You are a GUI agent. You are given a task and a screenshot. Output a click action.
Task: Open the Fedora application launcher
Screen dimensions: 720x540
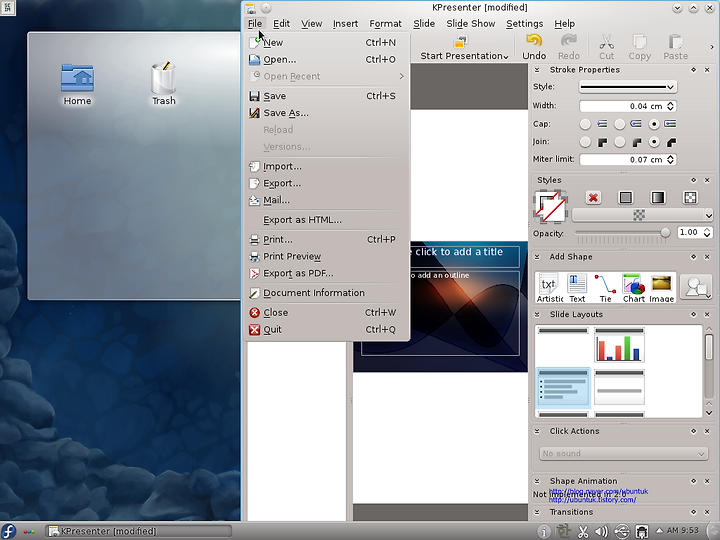(x=8, y=531)
